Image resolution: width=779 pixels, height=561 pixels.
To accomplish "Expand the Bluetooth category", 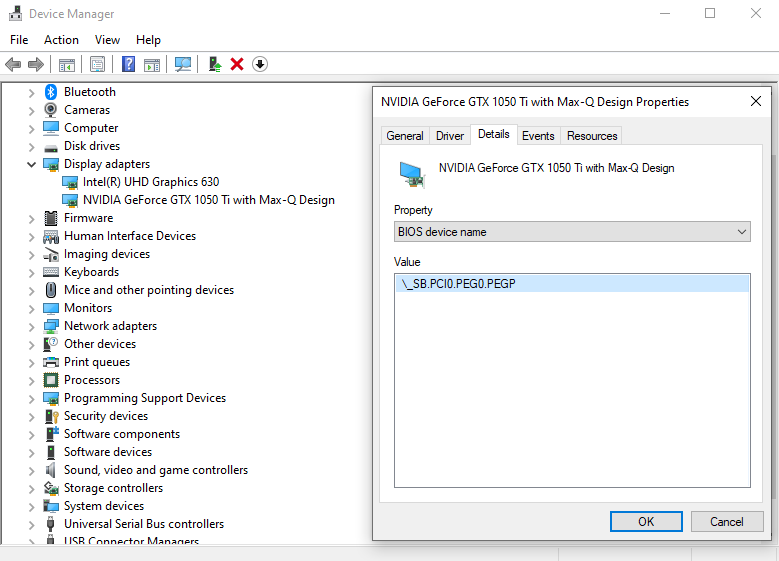I will (32, 92).
